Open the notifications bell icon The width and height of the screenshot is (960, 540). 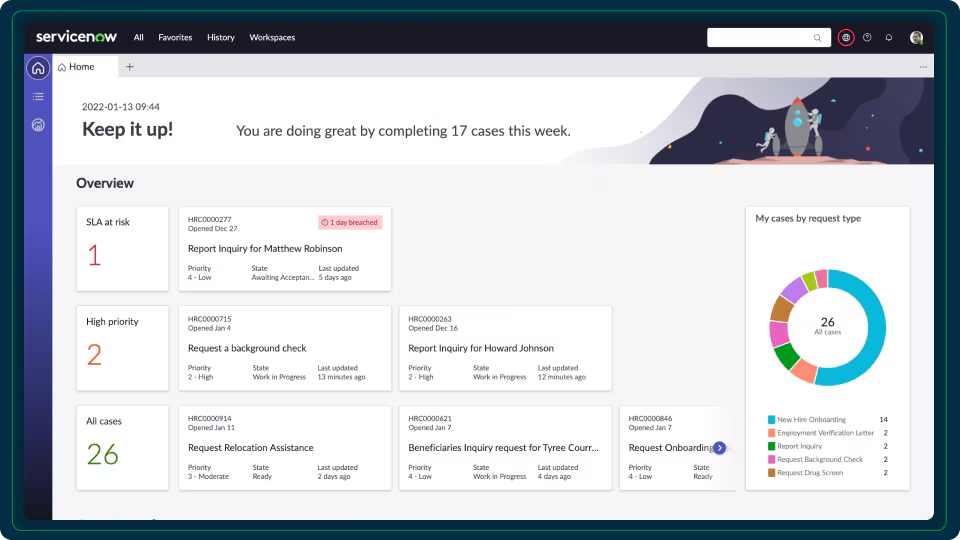(888, 37)
